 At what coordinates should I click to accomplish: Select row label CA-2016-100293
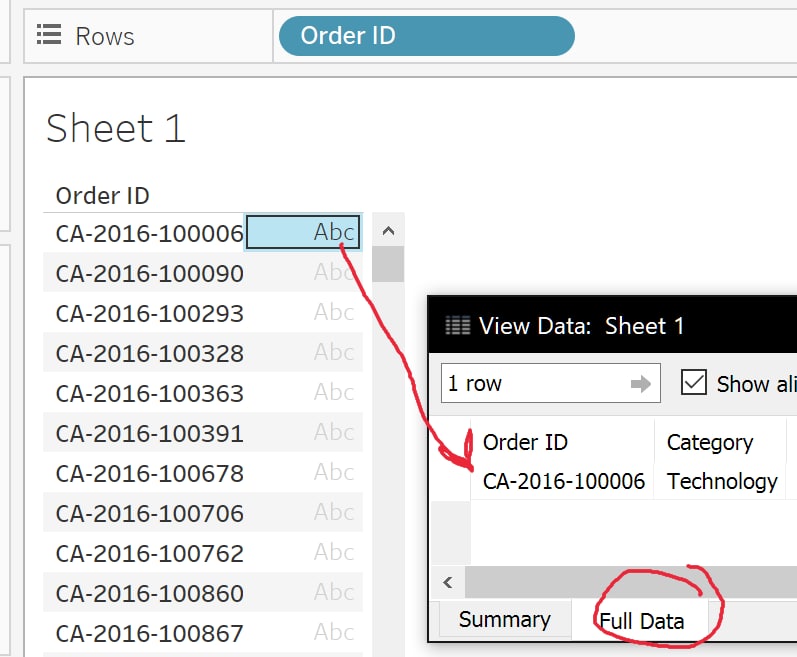[x=149, y=314]
